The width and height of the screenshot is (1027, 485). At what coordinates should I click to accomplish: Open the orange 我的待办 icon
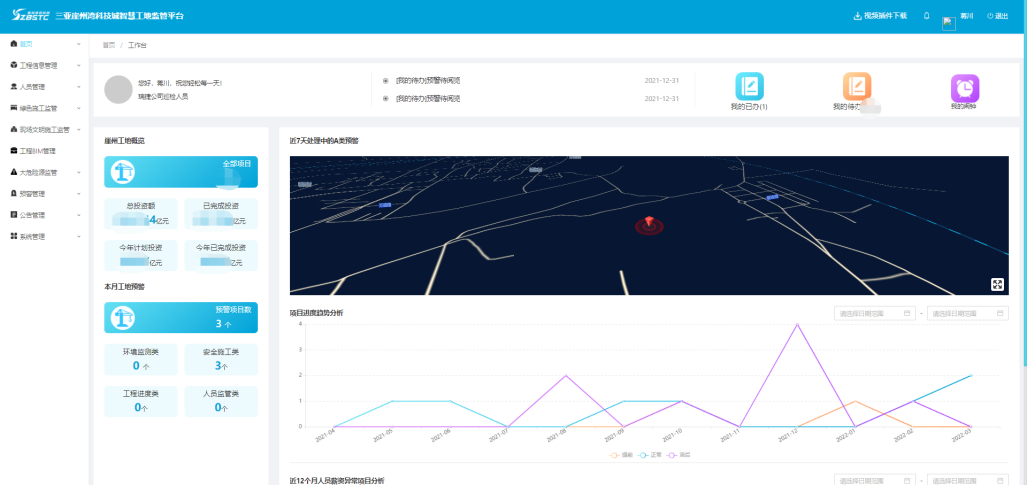tap(856, 86)
